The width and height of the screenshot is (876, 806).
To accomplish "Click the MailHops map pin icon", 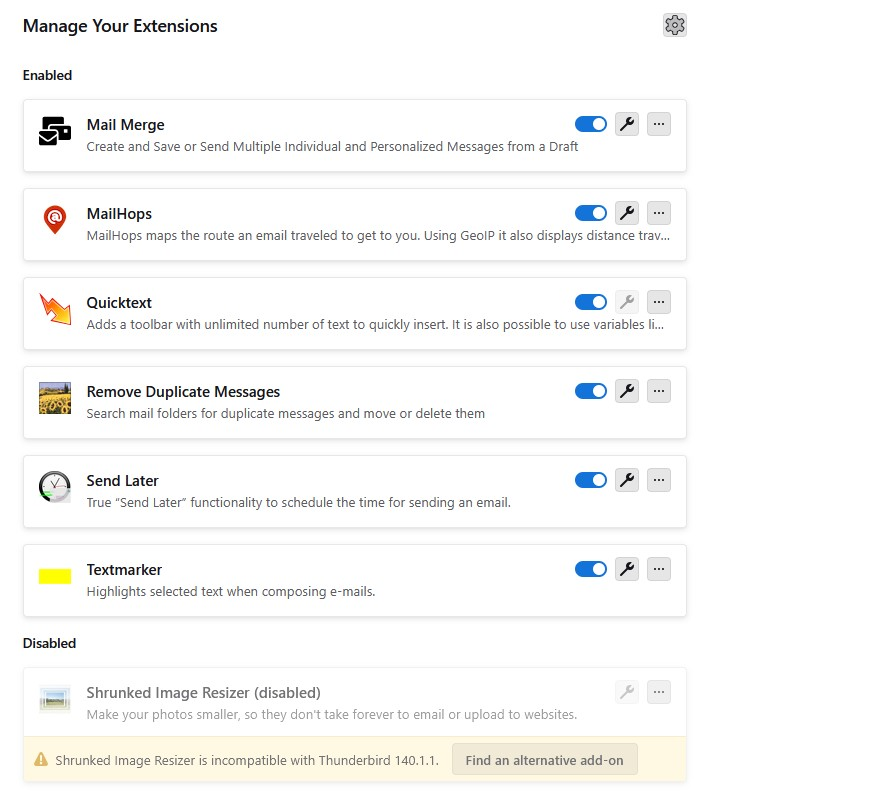I will (55, 219).
